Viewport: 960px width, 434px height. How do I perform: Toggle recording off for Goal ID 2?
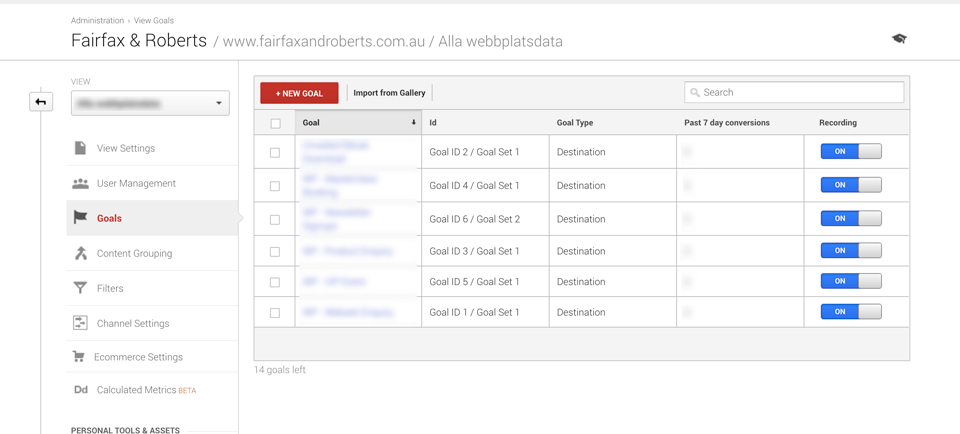click(851, 151)
